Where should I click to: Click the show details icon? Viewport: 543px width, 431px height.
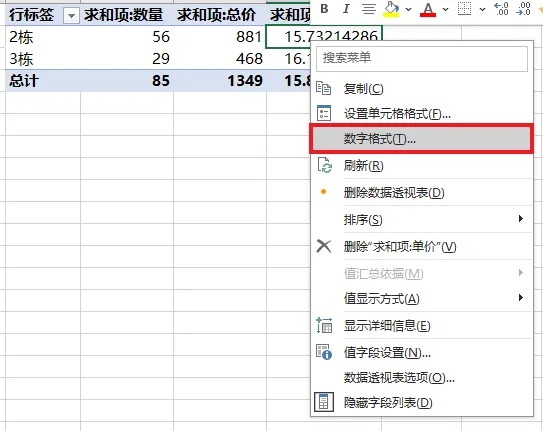[324, 325]
